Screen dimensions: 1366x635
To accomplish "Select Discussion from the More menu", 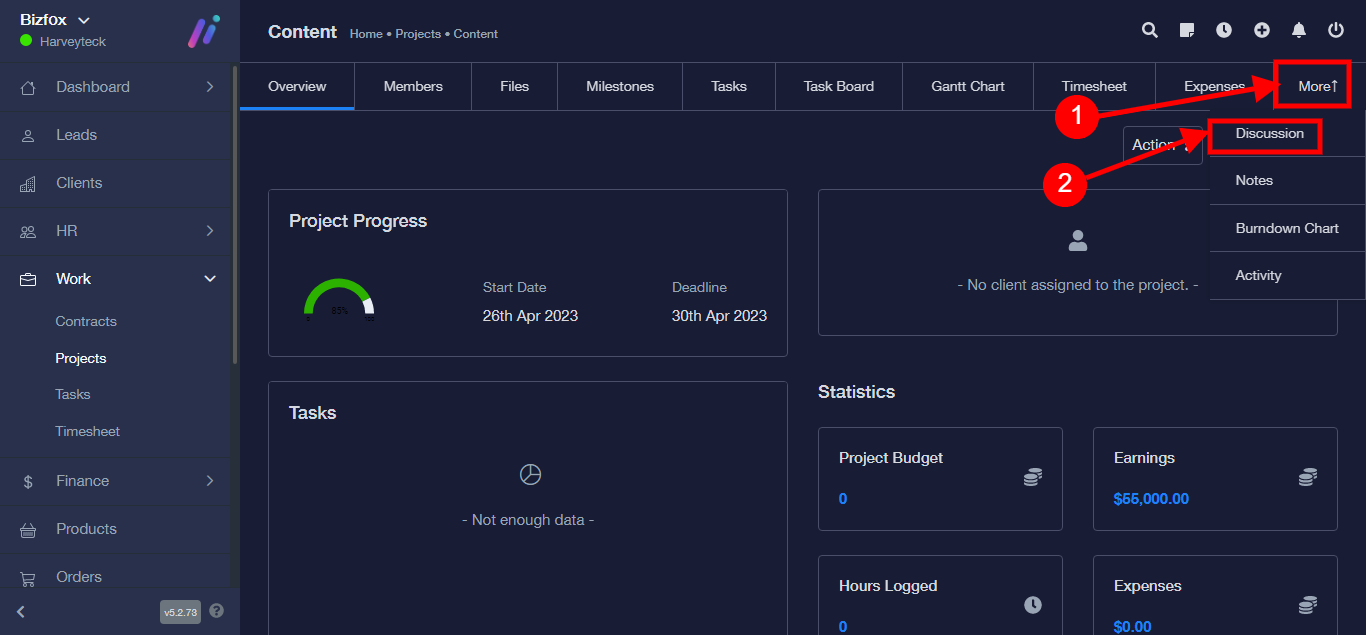I will pyautogui.click(x=1269, y=134).
